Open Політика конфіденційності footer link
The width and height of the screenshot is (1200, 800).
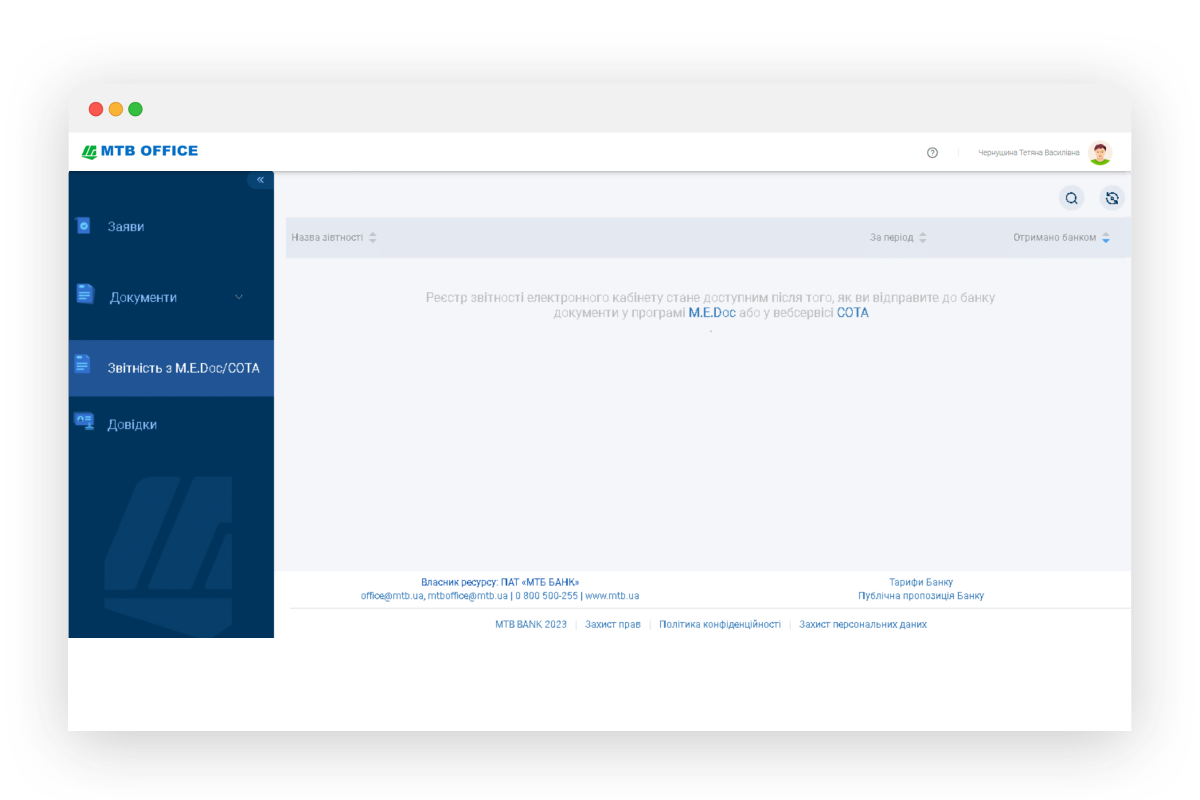click(719, 624)
